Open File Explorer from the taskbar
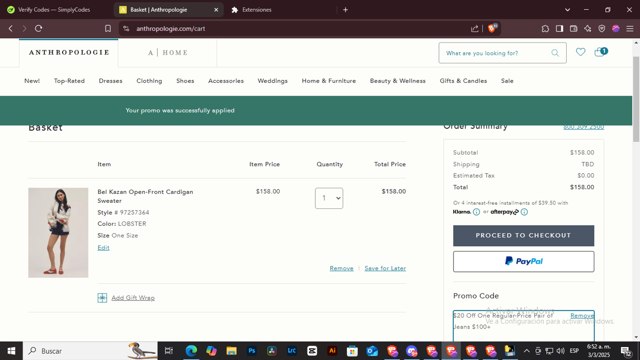Screen dimensions: 640x360 (231, 351)
